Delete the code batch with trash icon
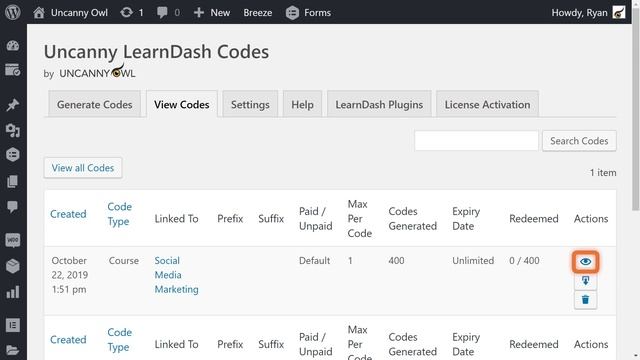The width and height of the screenshot is (640, 360). tap(585, 300)
